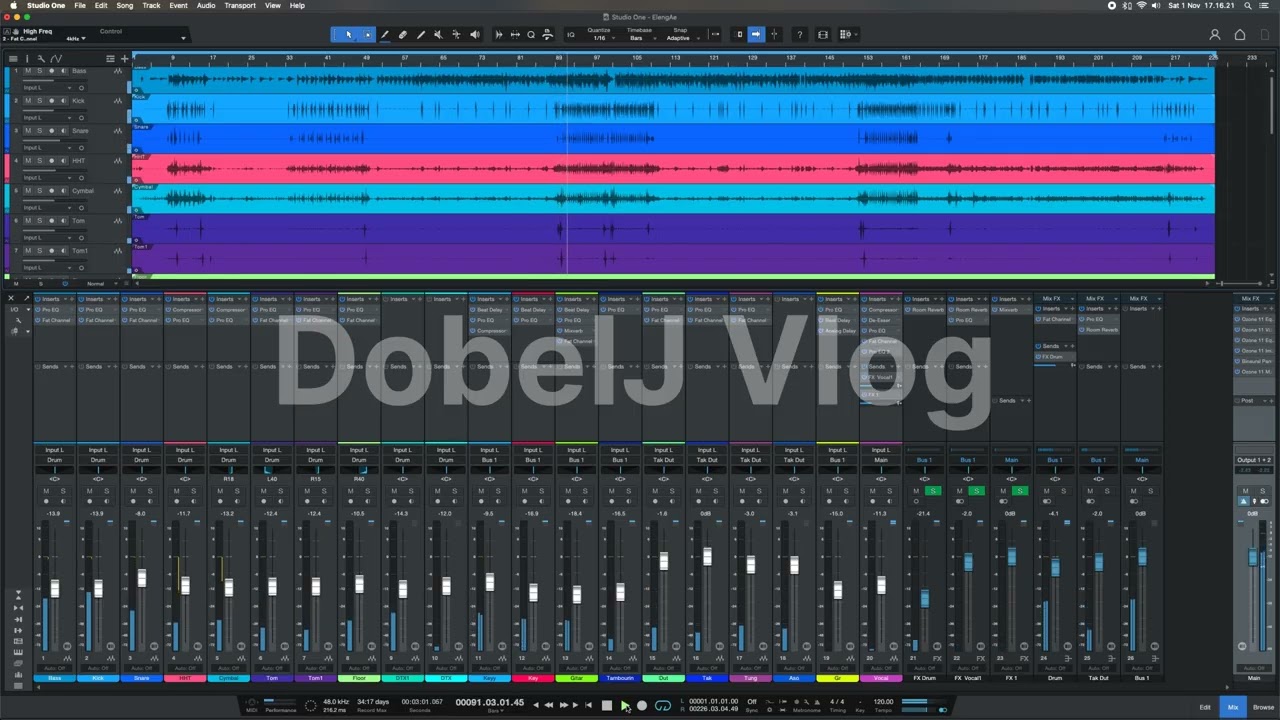The image size is (1280, 720).
Task: Solo the FX Drum mixer channel
Action: pos(932,491)
